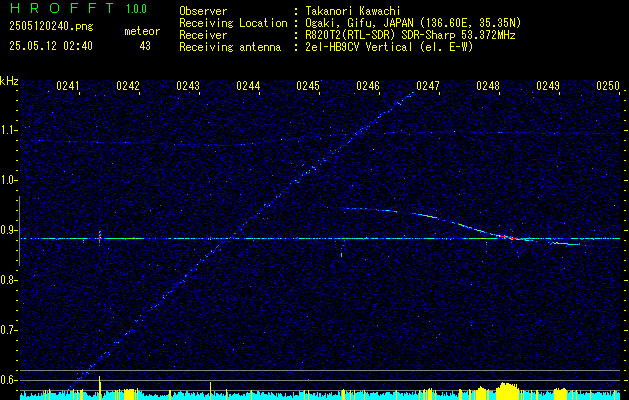Click the Receiving Location label
629x400 pixels.
point(233,23)
